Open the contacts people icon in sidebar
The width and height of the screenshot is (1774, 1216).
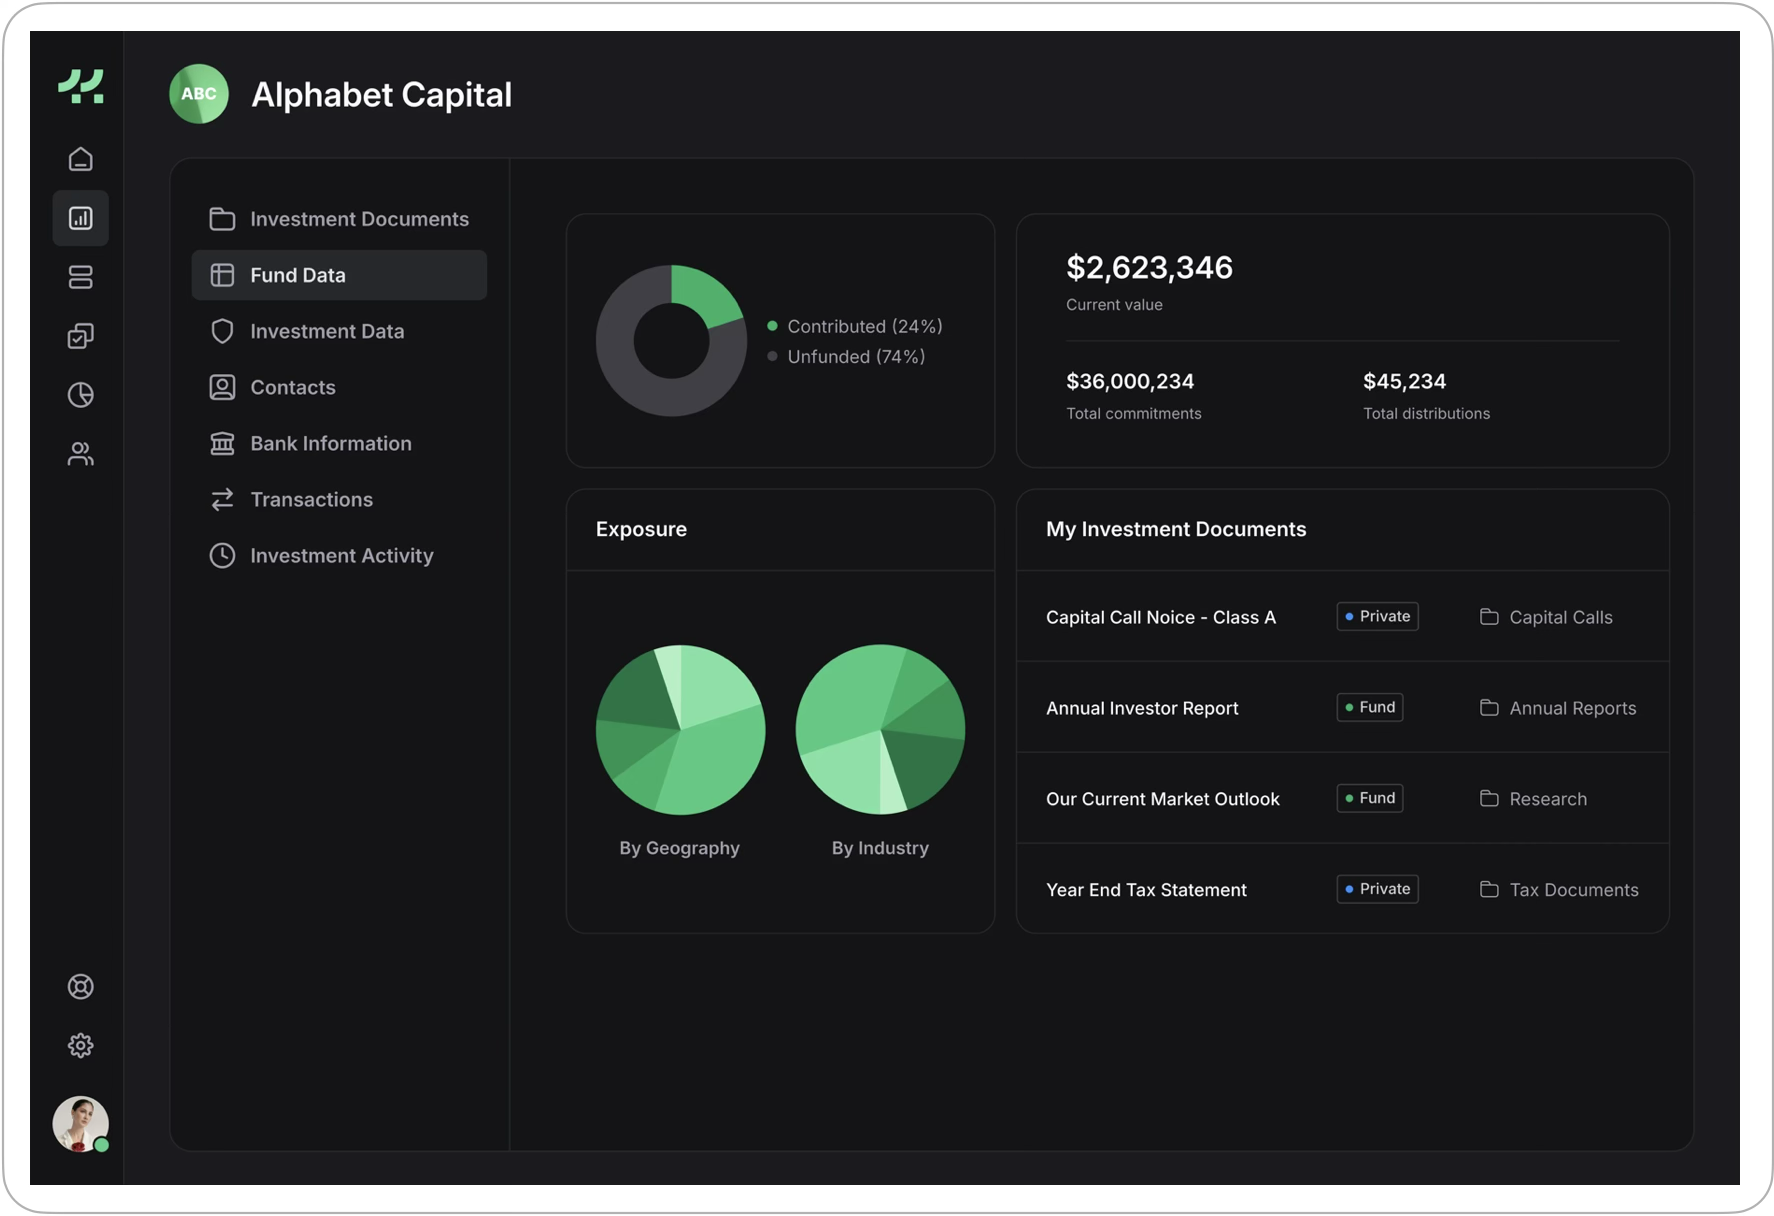point(80,455)
